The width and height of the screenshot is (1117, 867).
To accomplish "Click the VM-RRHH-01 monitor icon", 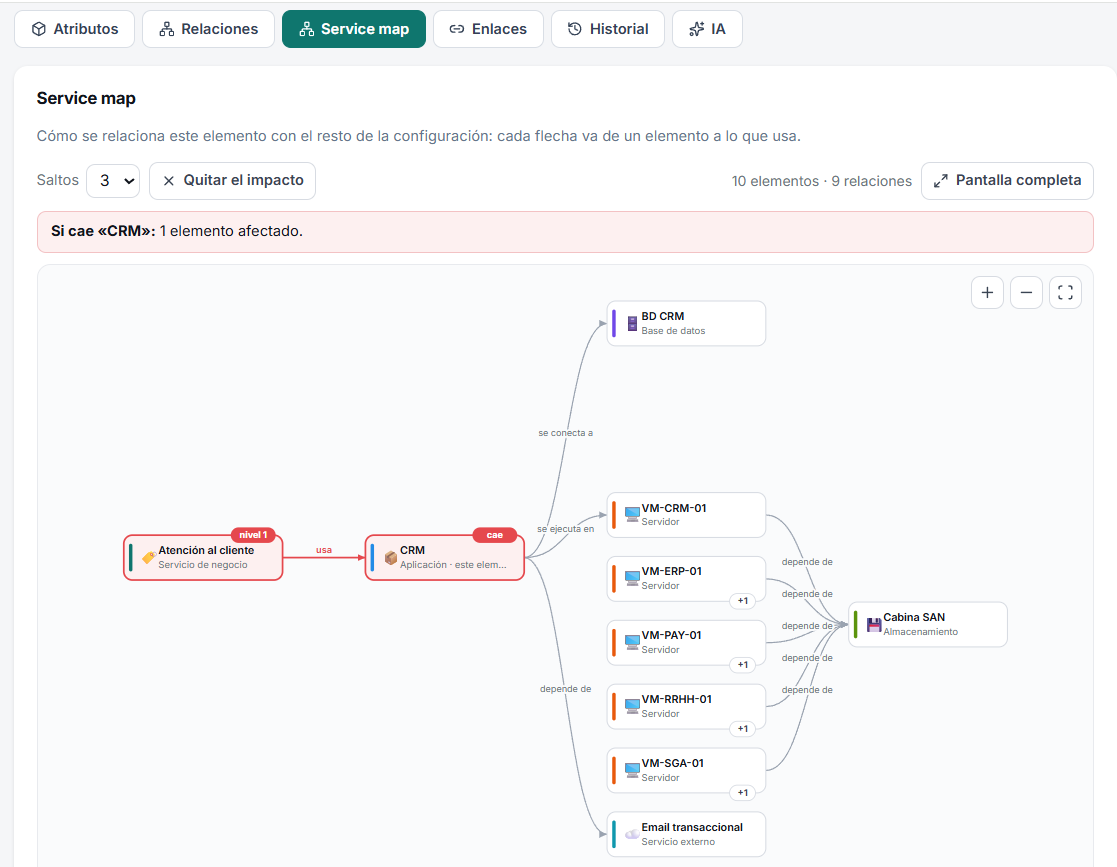I will point(632,706).
